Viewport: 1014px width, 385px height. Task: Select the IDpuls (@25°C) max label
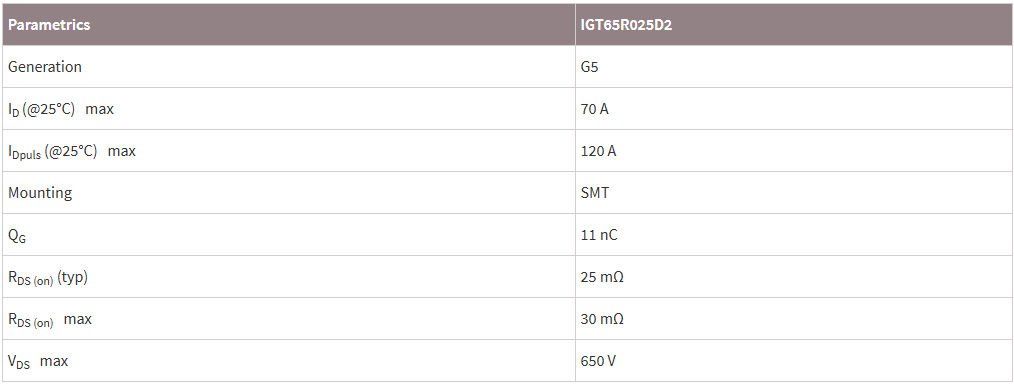(x=72, y=151)
